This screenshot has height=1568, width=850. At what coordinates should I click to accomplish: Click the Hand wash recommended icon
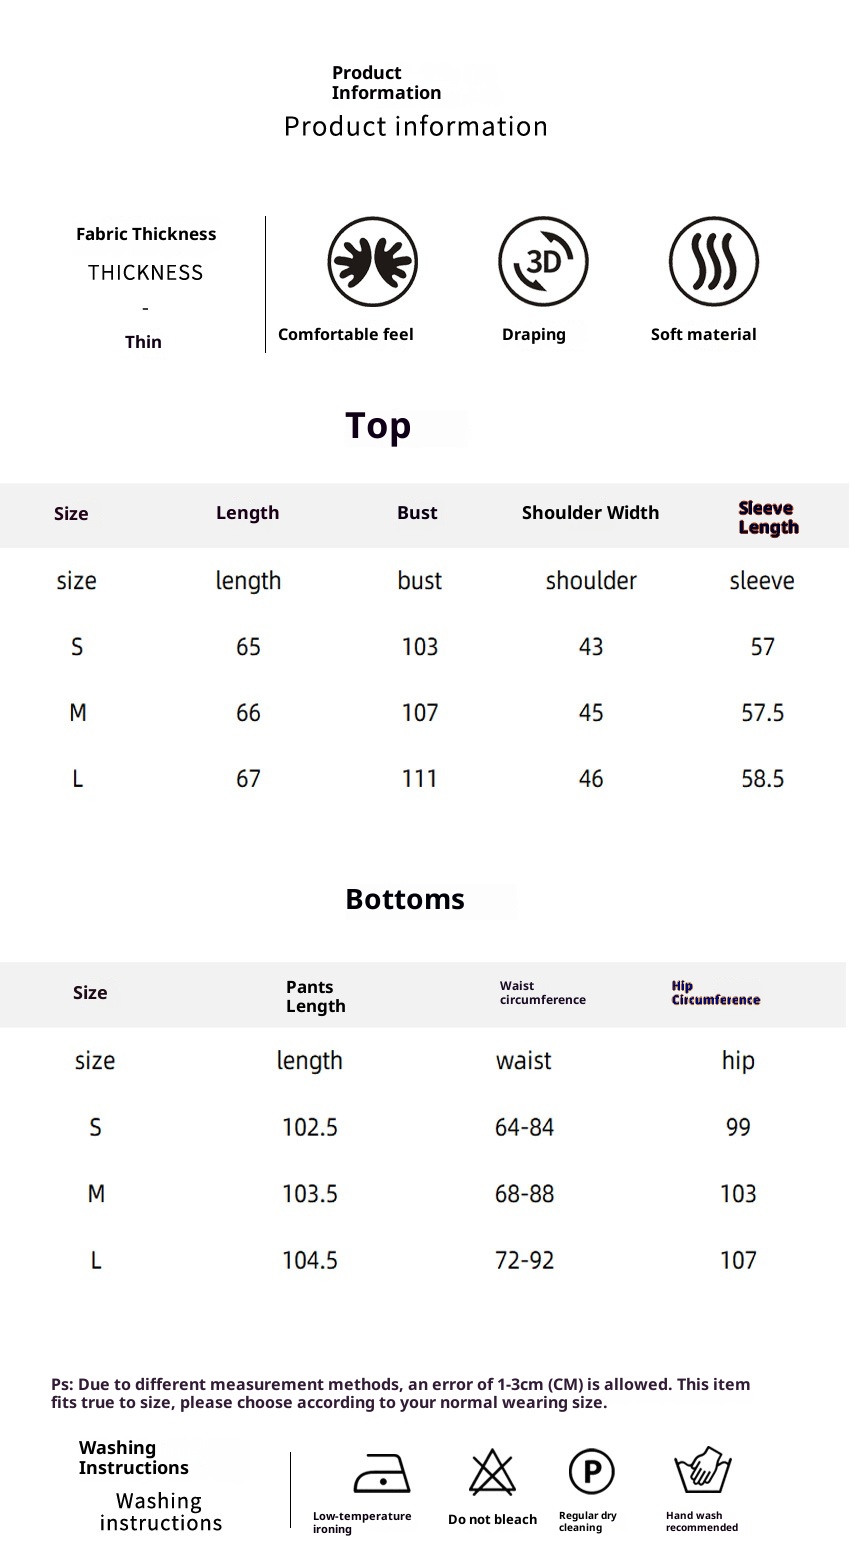(703, 1470)
